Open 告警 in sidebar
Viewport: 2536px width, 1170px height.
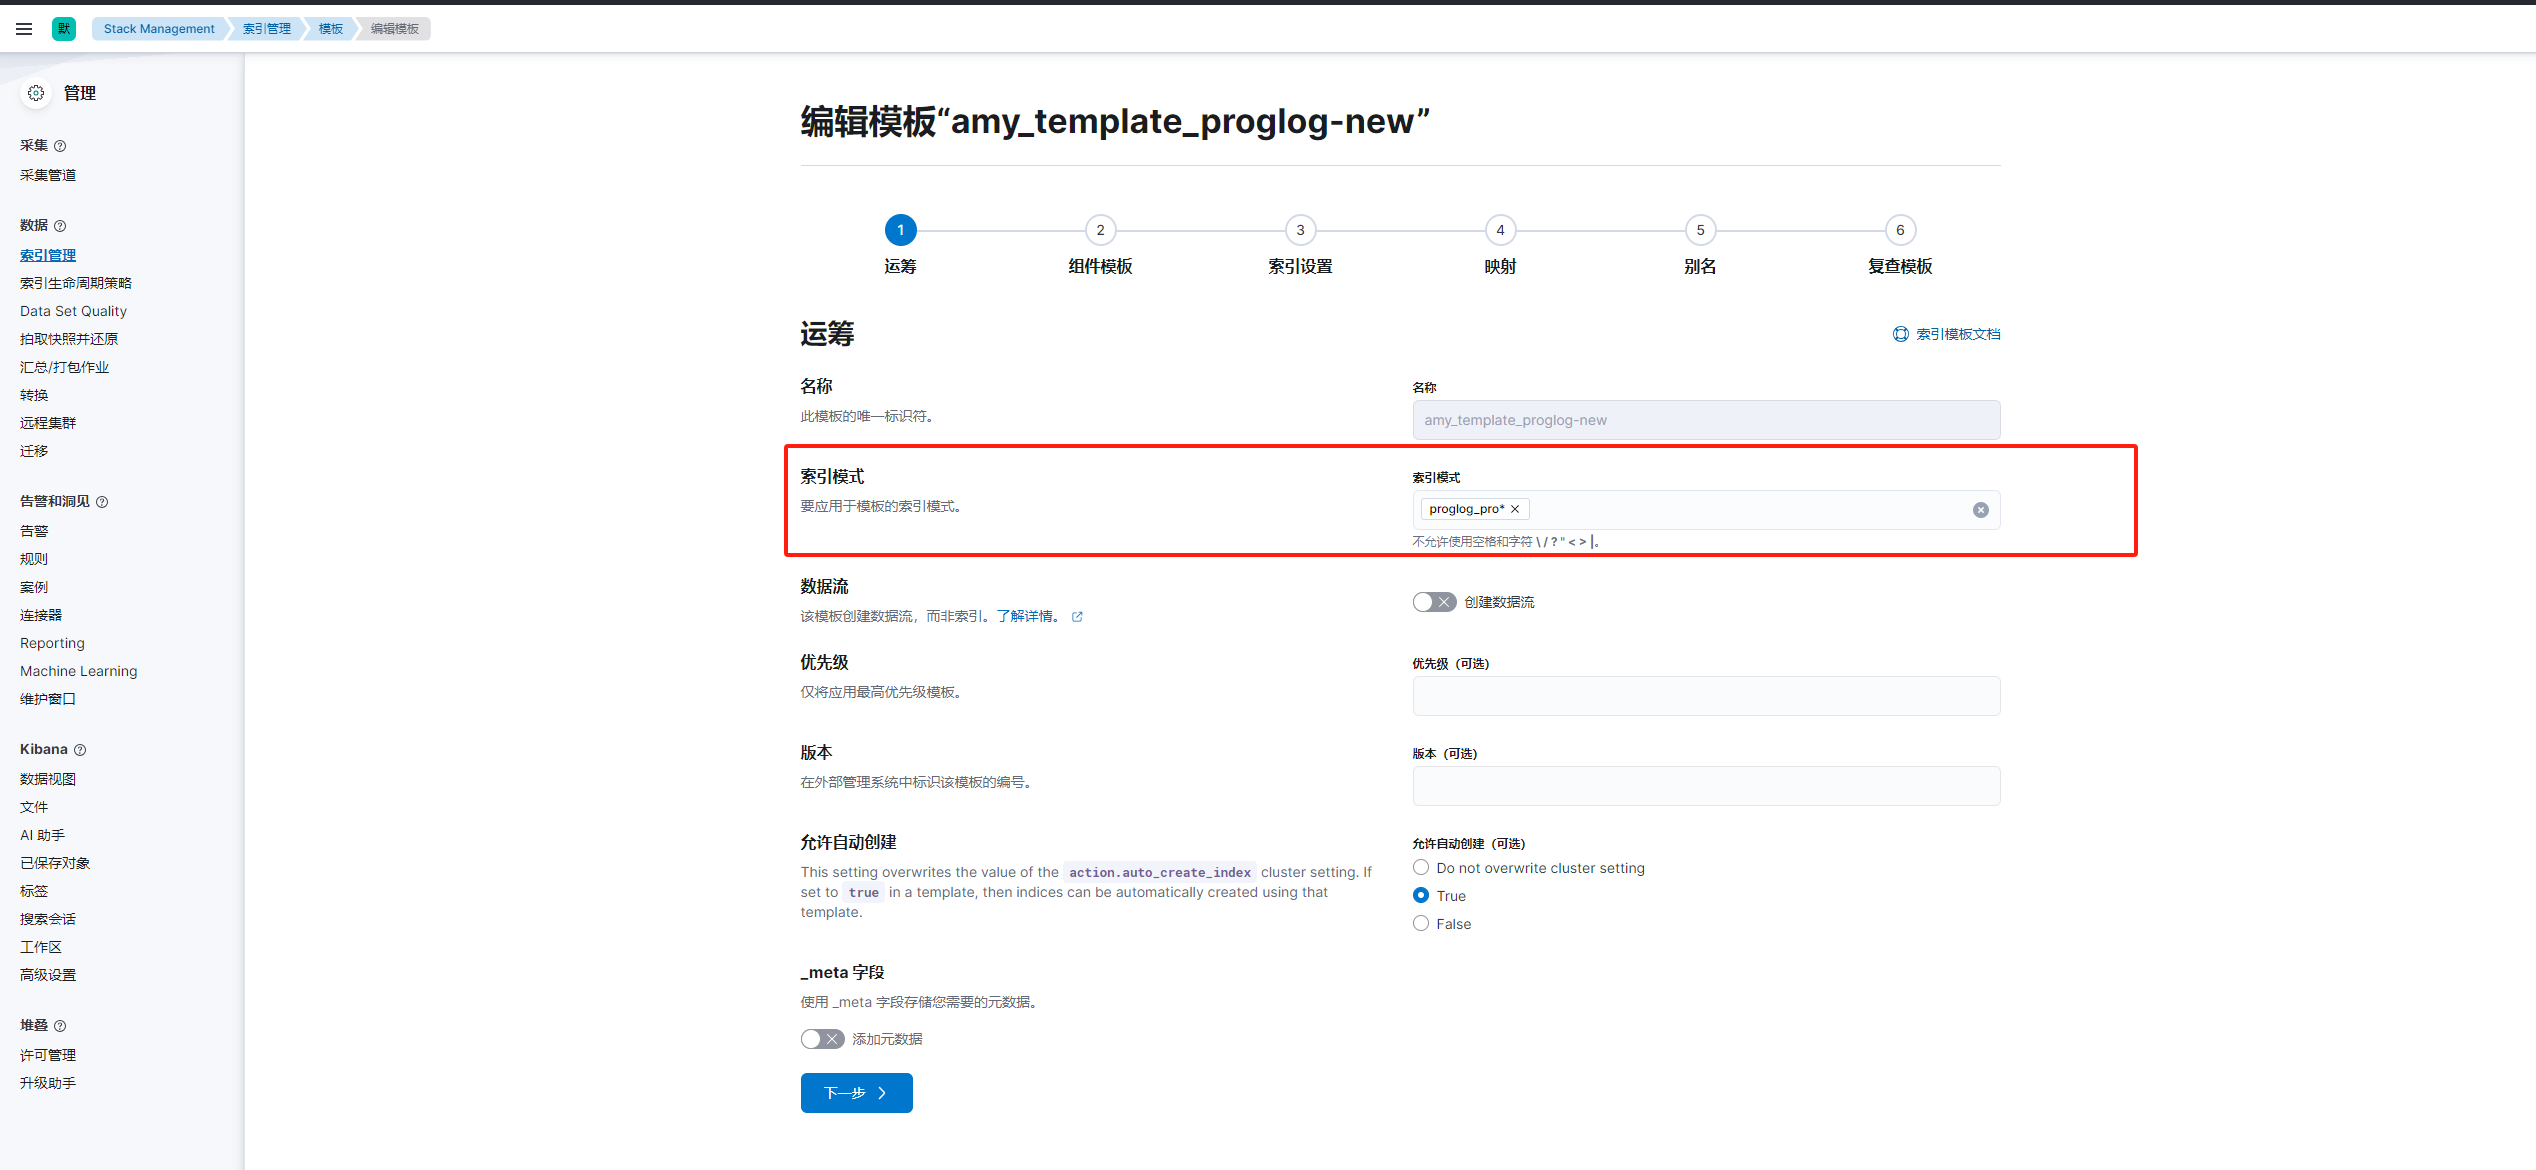click(x=34, y=531)
